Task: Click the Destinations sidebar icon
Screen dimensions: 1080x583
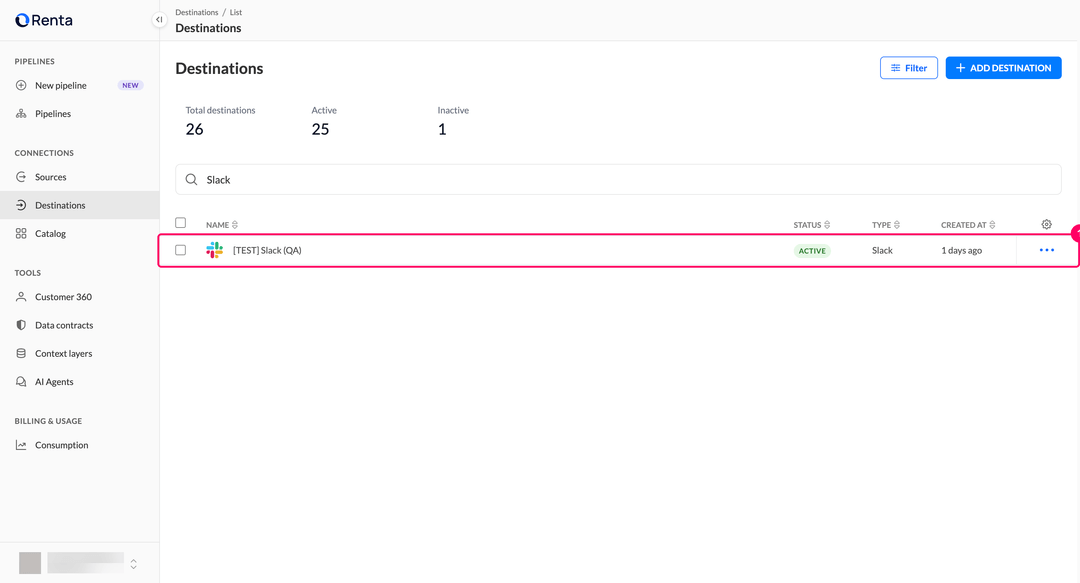Action: point(21,205)
